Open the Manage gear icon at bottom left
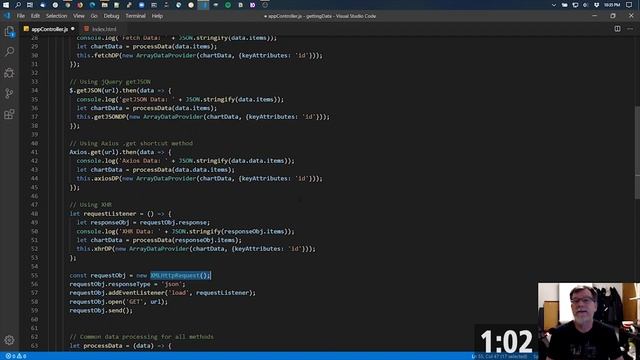 click(9, 340)
